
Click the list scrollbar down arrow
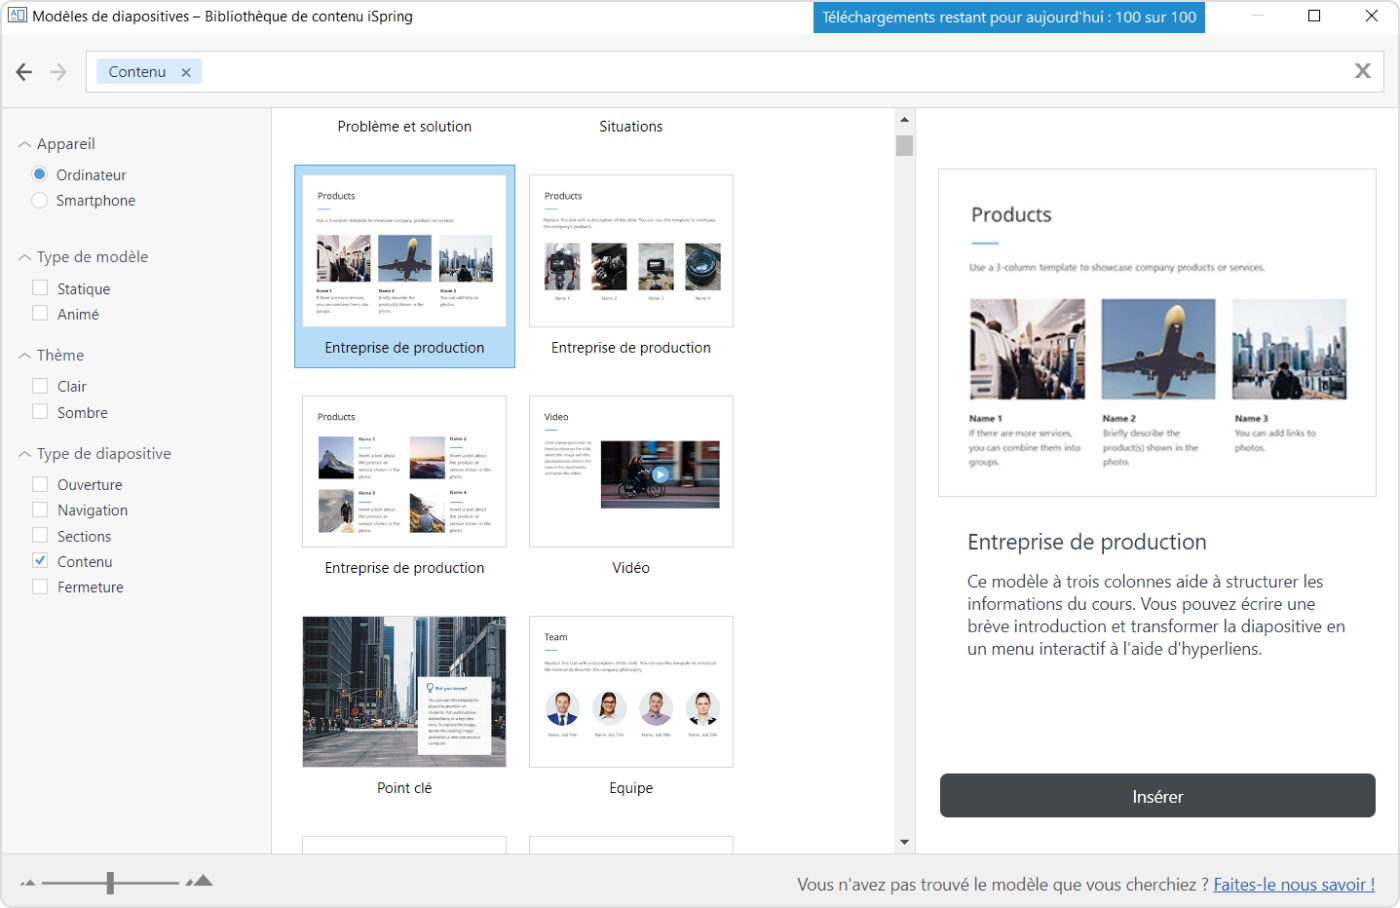[x=904, y=842]
